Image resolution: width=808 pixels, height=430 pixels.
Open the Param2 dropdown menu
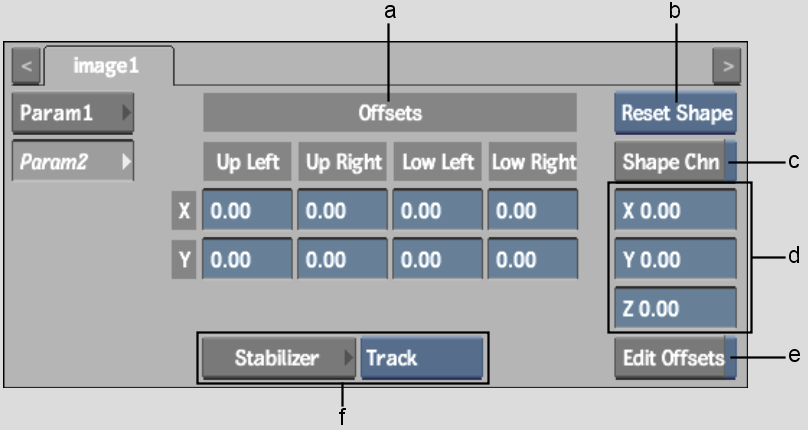[73, 161]
